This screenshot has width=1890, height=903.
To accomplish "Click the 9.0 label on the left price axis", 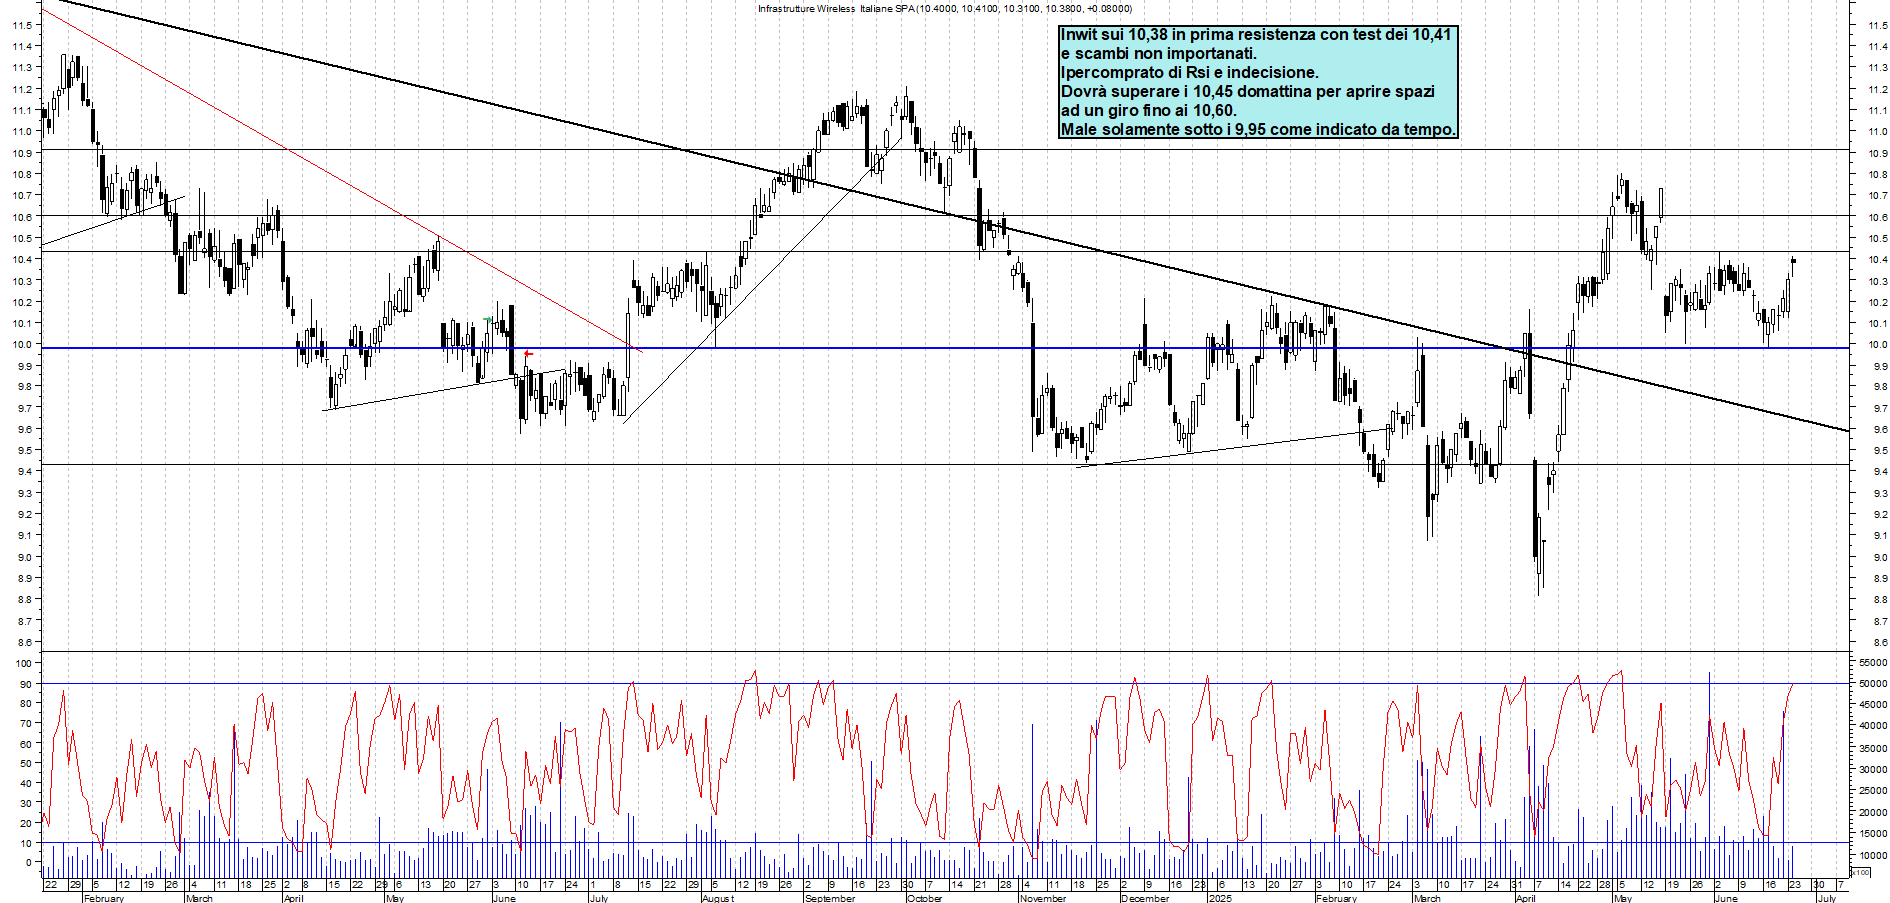I will click(x=24, y=558).
